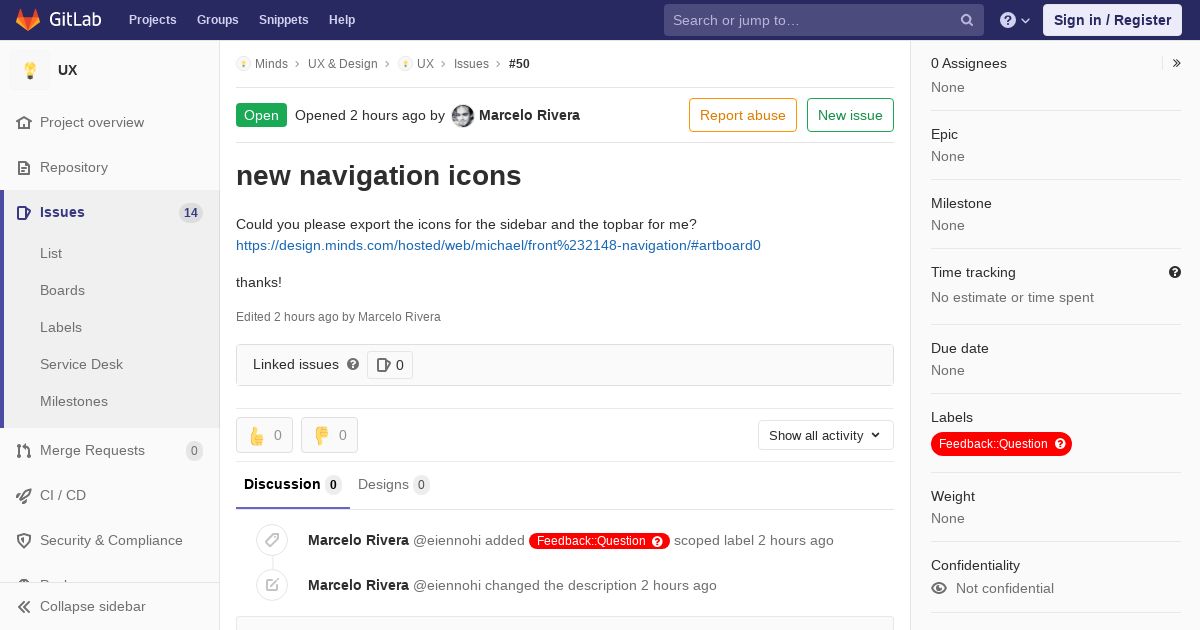Click the Linked issues help icon

(353, 364)
